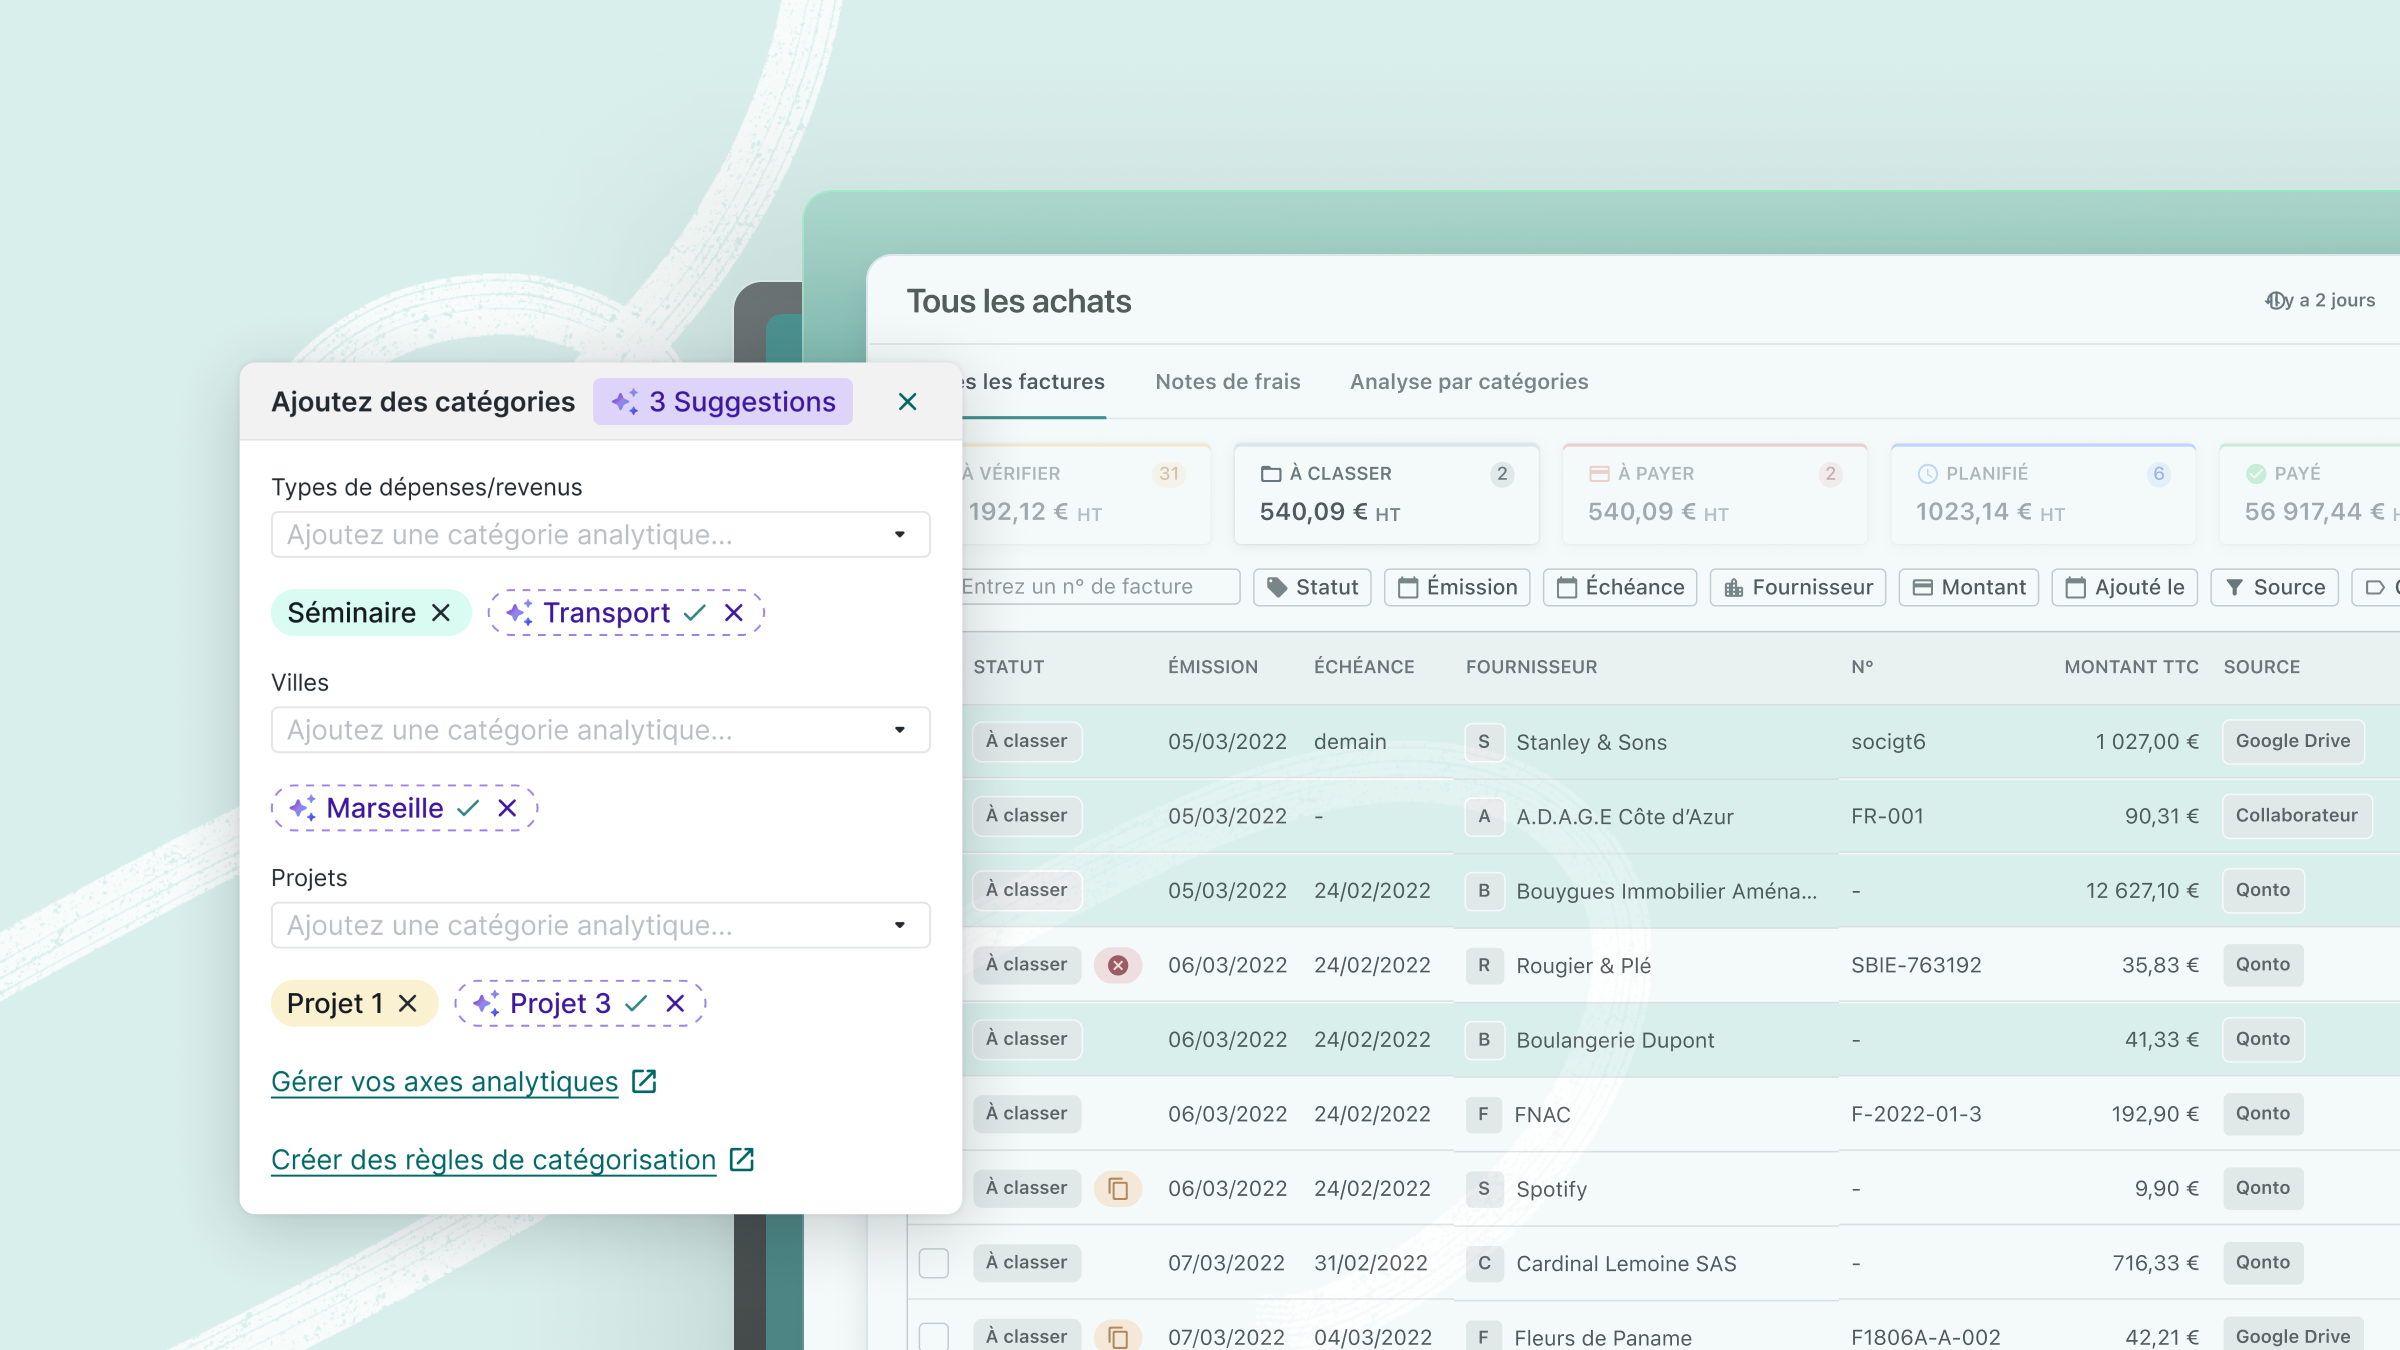Click duplicate icon on Fleurs de Paname row
The width and height of the screenshot is (2400, 1350).
(x=1118, y=1337)
